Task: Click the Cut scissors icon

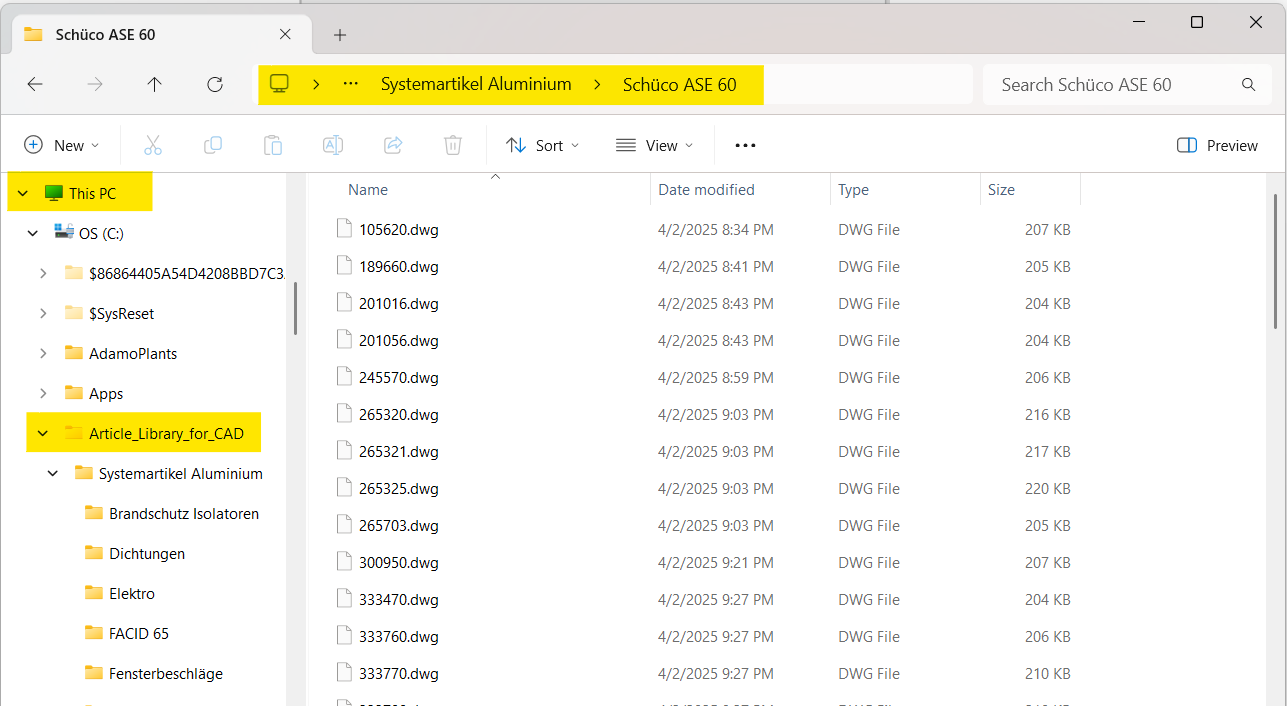Action: [x=152, y=146]
